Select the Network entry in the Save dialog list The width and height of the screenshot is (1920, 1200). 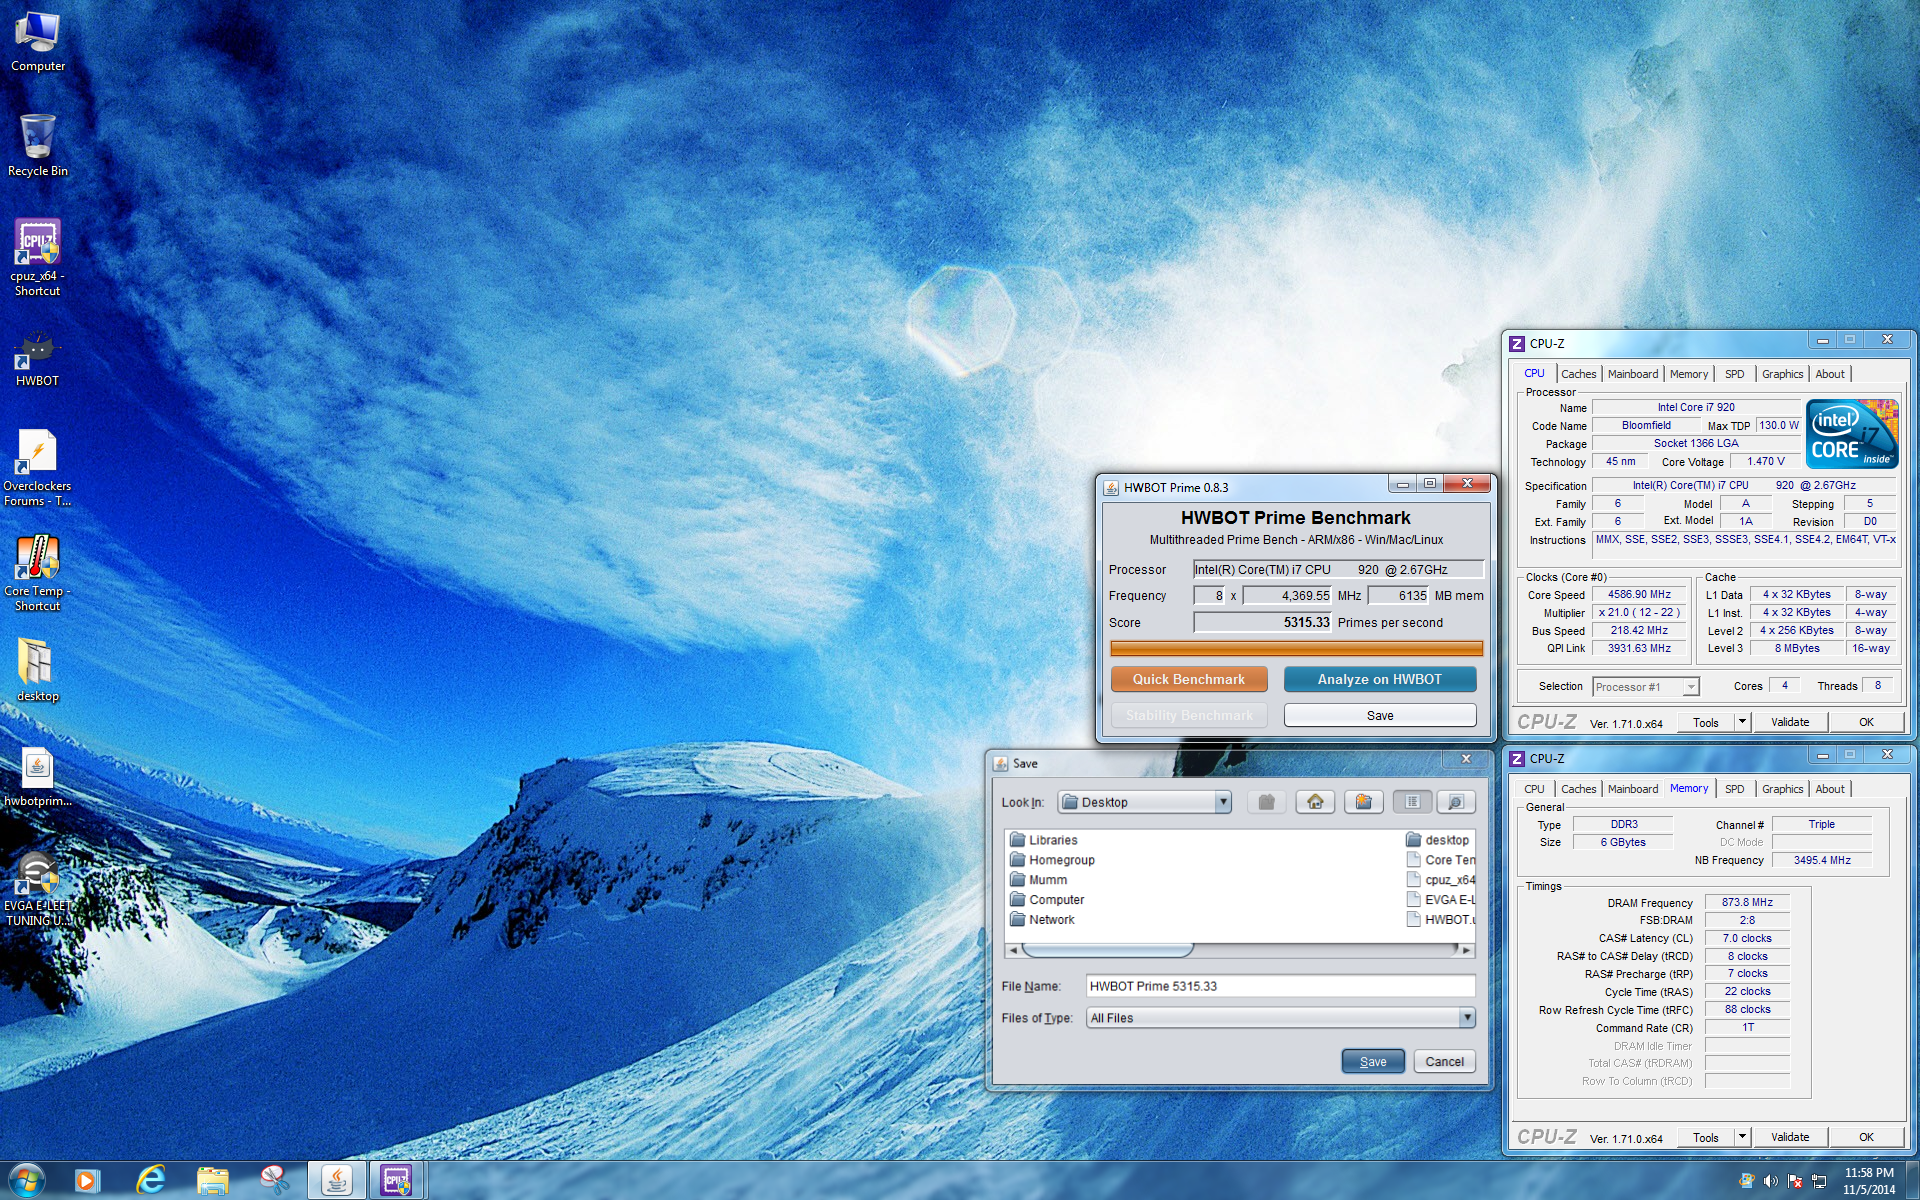pyautogui.click(x=1042, y=920)
